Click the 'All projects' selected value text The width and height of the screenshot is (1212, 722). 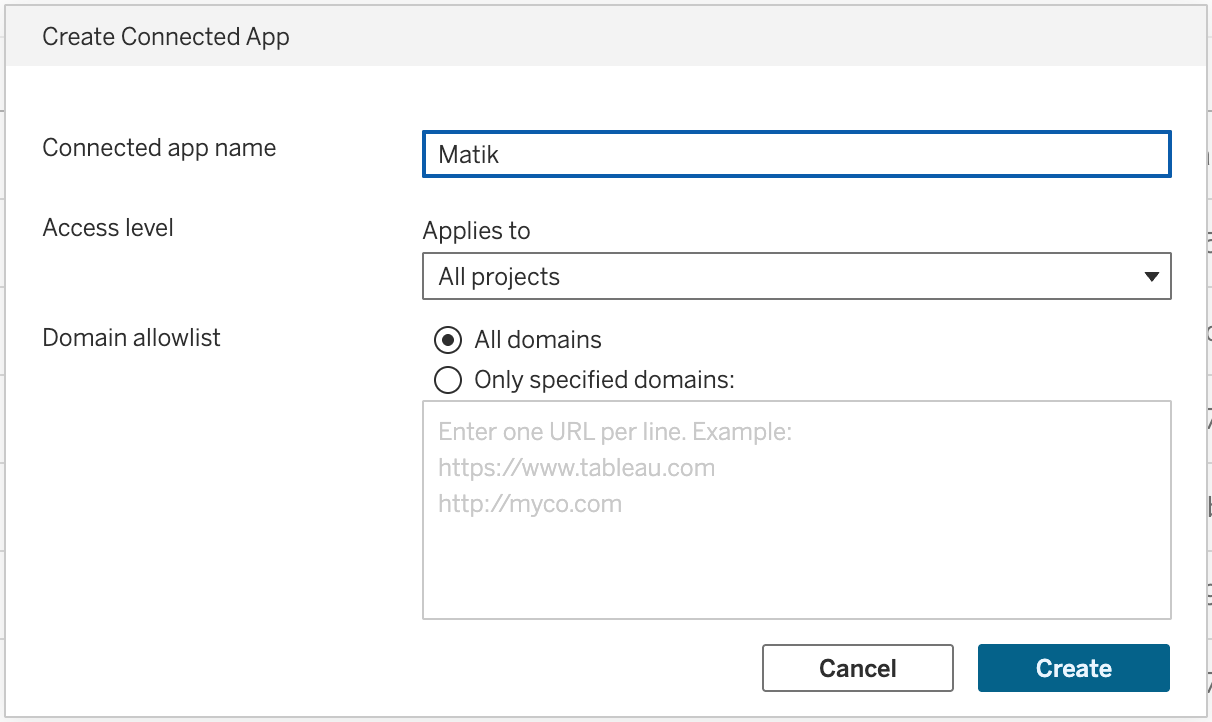(499, 277)
